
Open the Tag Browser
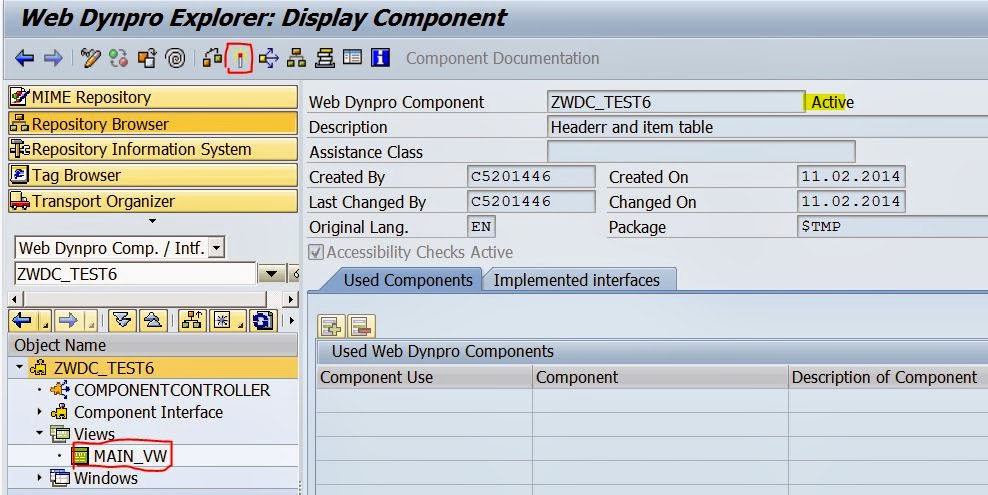click(152, 175)
